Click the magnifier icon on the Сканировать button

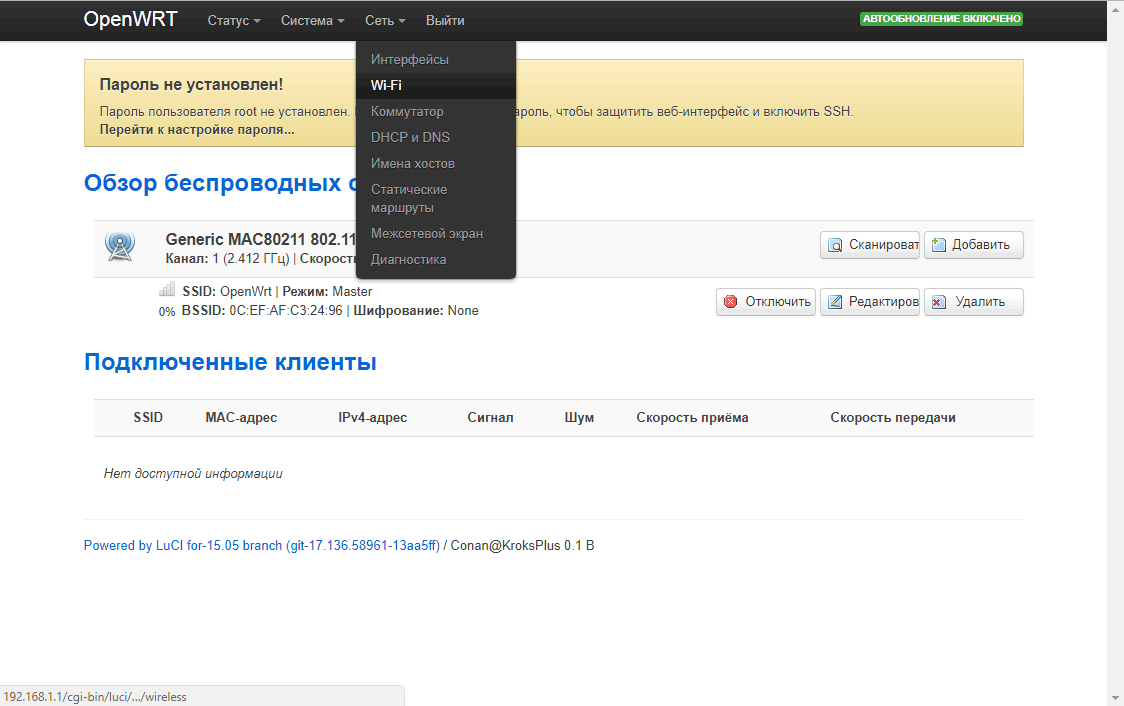tap(835, 245)
